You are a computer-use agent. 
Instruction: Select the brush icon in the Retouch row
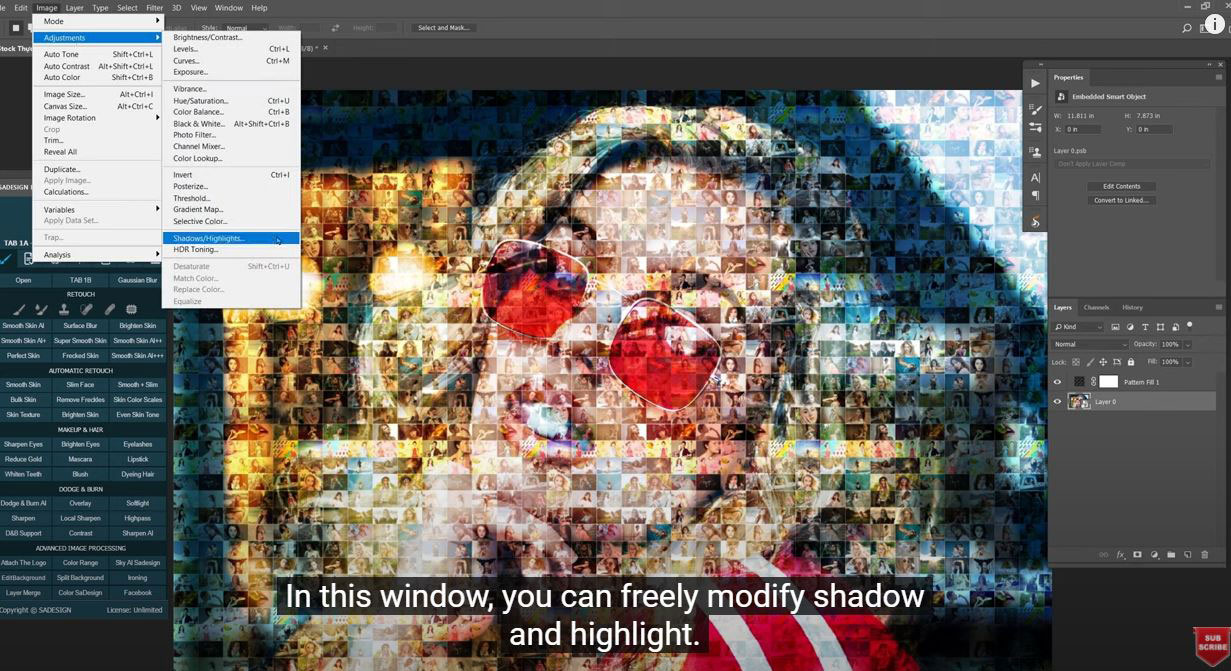tap(19, 309)
